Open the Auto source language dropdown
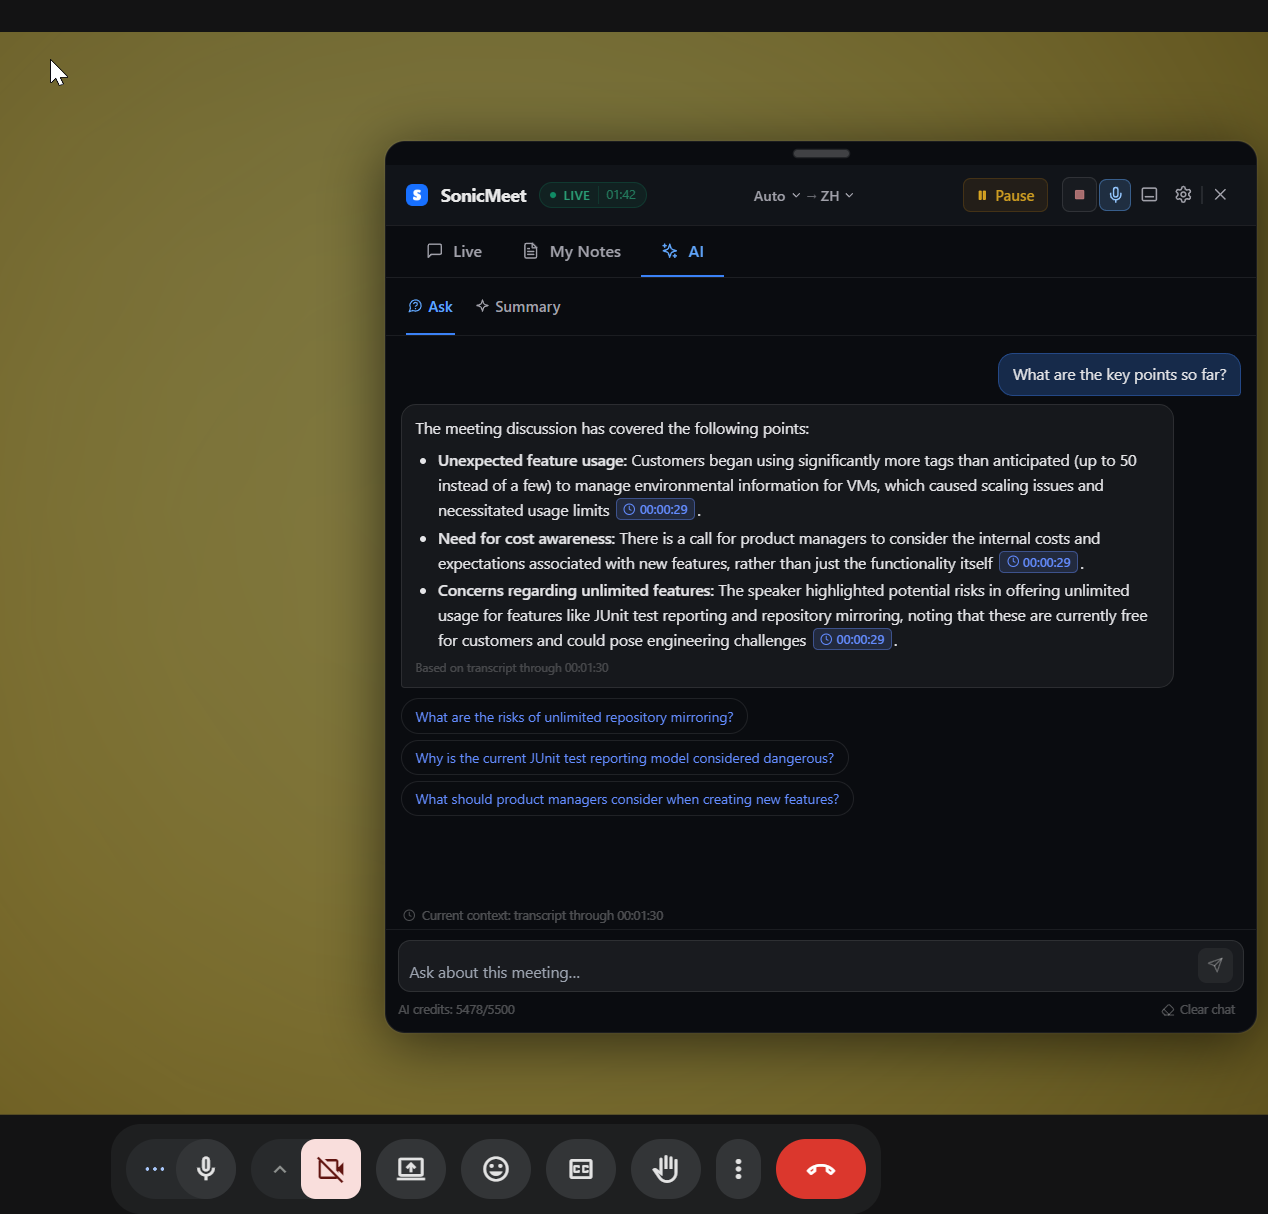Viewport: 1268px width, 1214px height. pyautogui.click(x=777, y=196)
